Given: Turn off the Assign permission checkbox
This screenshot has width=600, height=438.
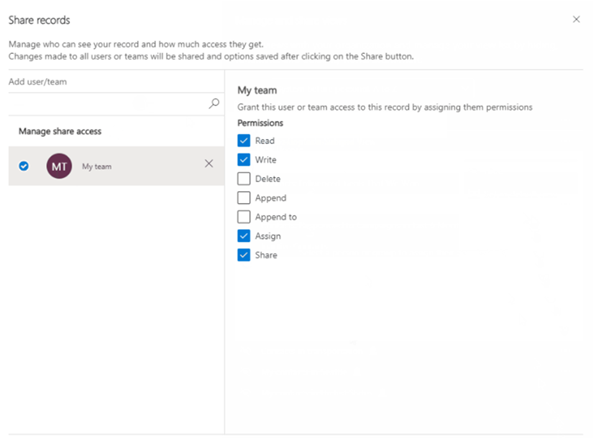Looking at the screenshot, I should click(244, 236).
